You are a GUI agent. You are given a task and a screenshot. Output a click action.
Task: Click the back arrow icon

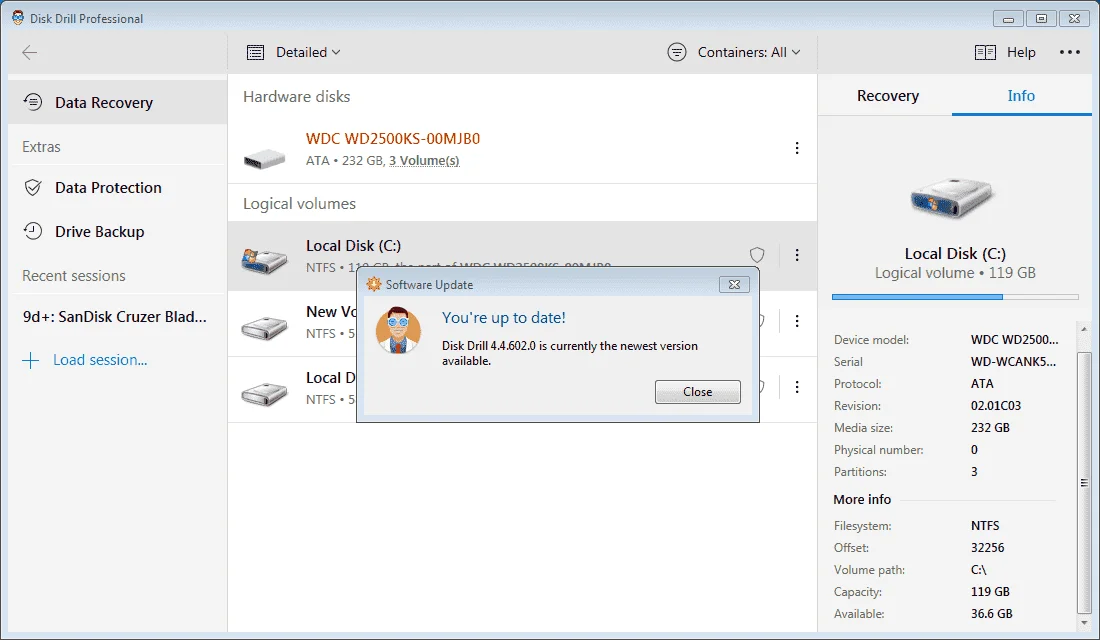[29, 53]
